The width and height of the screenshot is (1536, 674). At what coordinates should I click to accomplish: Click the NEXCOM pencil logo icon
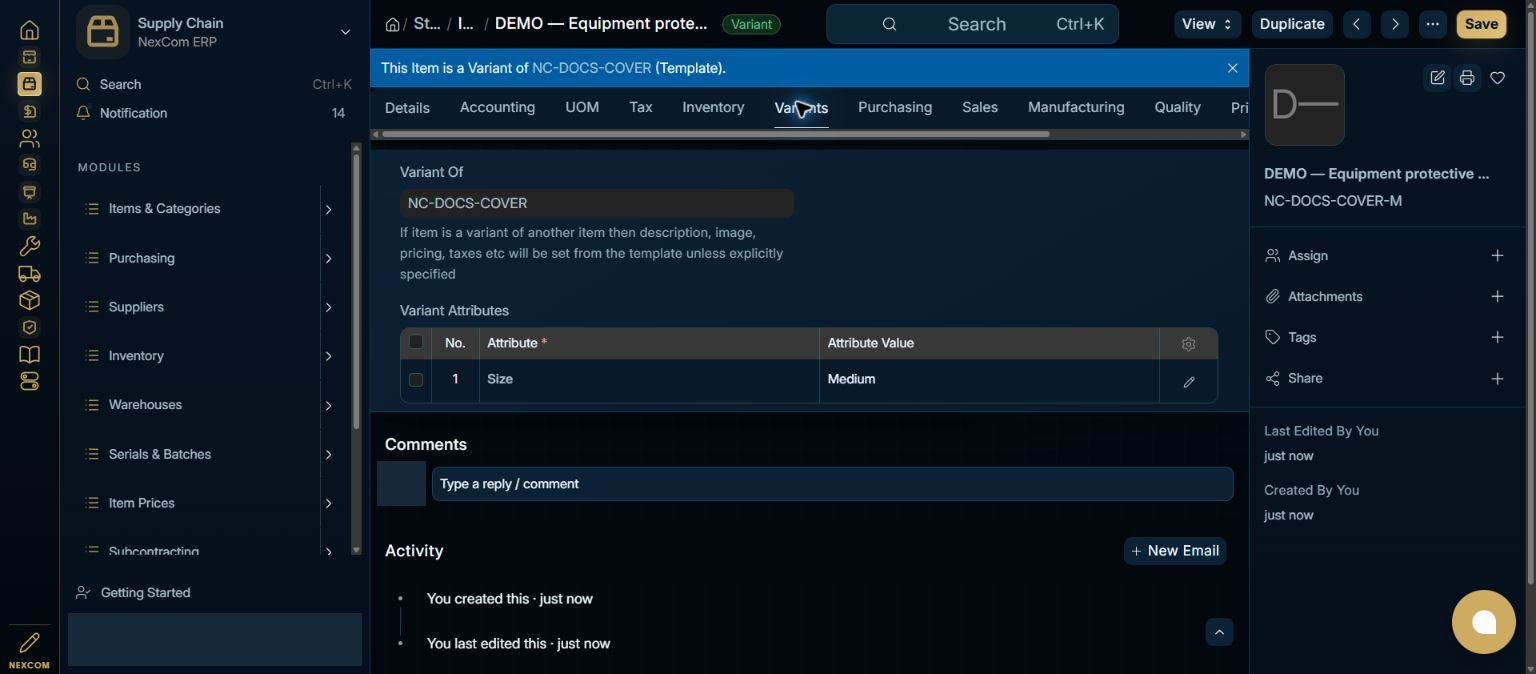29,649
